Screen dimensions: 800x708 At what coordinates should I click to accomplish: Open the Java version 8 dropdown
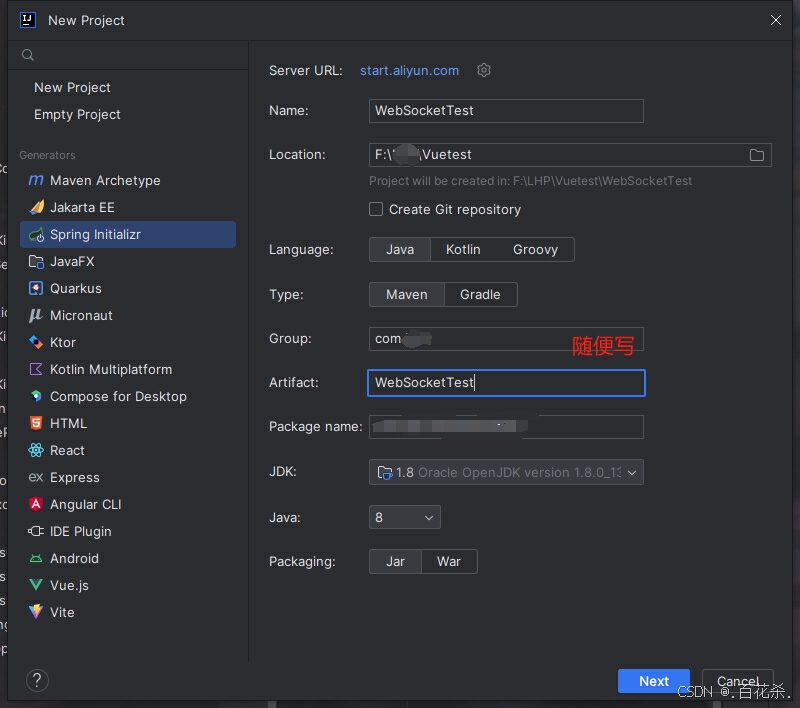pos(405,517)
